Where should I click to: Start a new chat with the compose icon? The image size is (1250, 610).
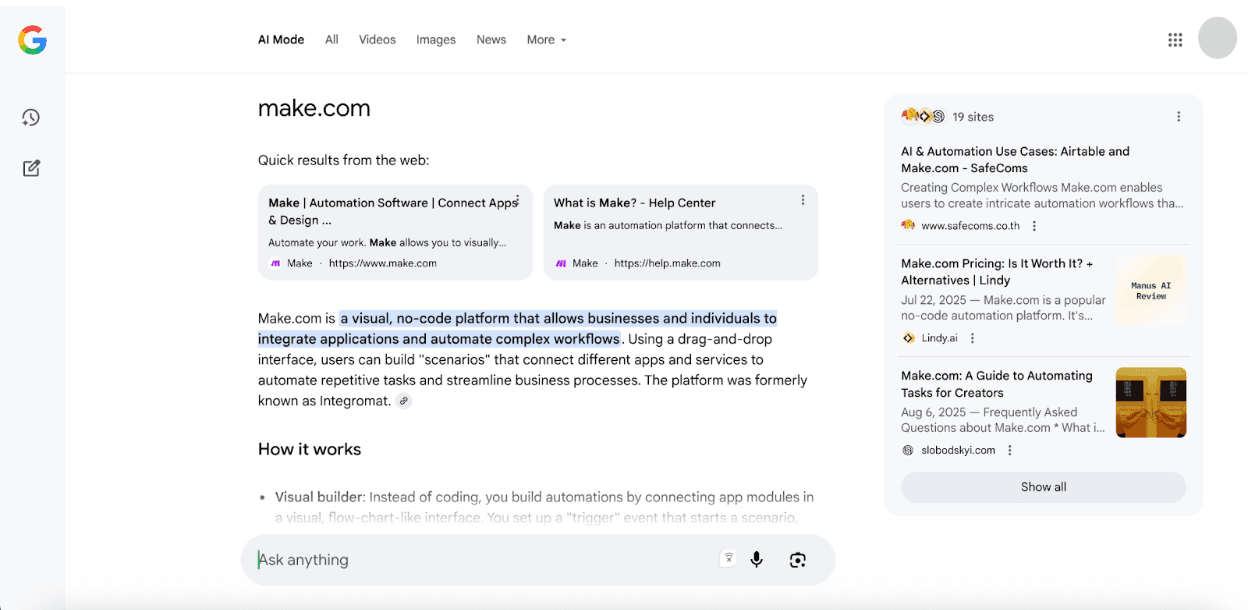(x=30, y=168)
